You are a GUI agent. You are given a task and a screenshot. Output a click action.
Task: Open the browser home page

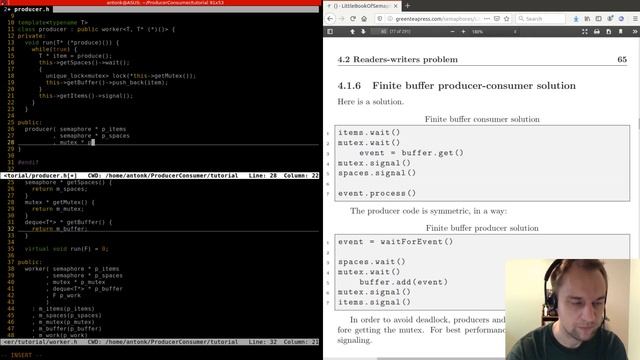[x=364, y=19]
